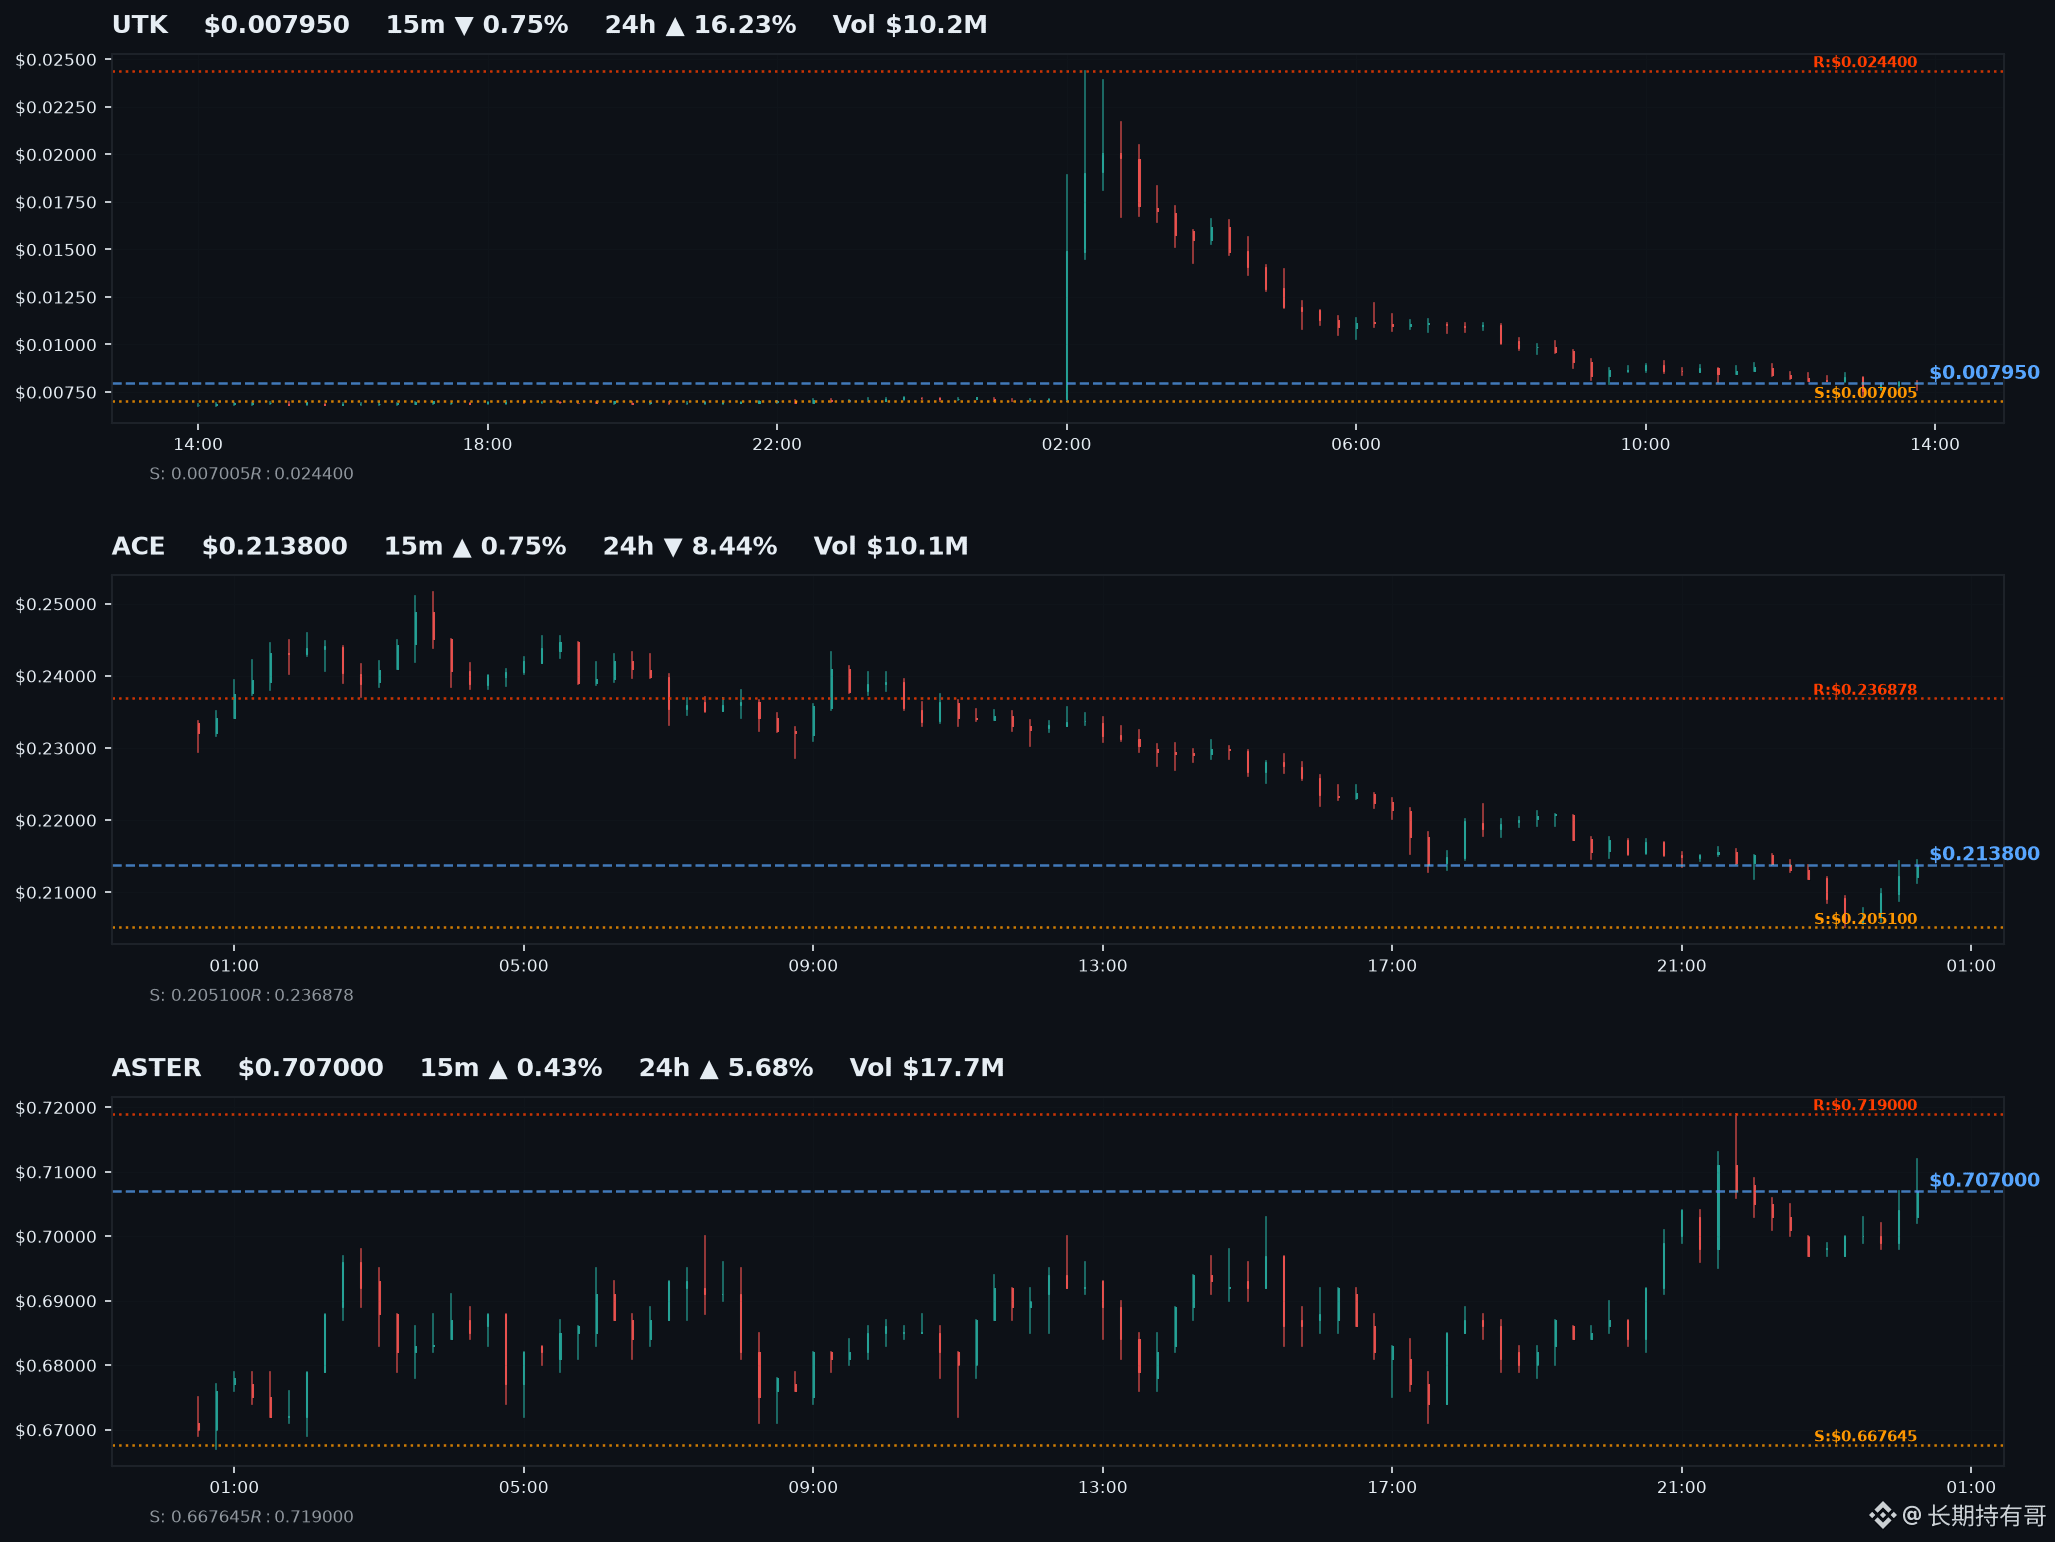Click 06:00 on the UTK time axis

click(1356, 445)
